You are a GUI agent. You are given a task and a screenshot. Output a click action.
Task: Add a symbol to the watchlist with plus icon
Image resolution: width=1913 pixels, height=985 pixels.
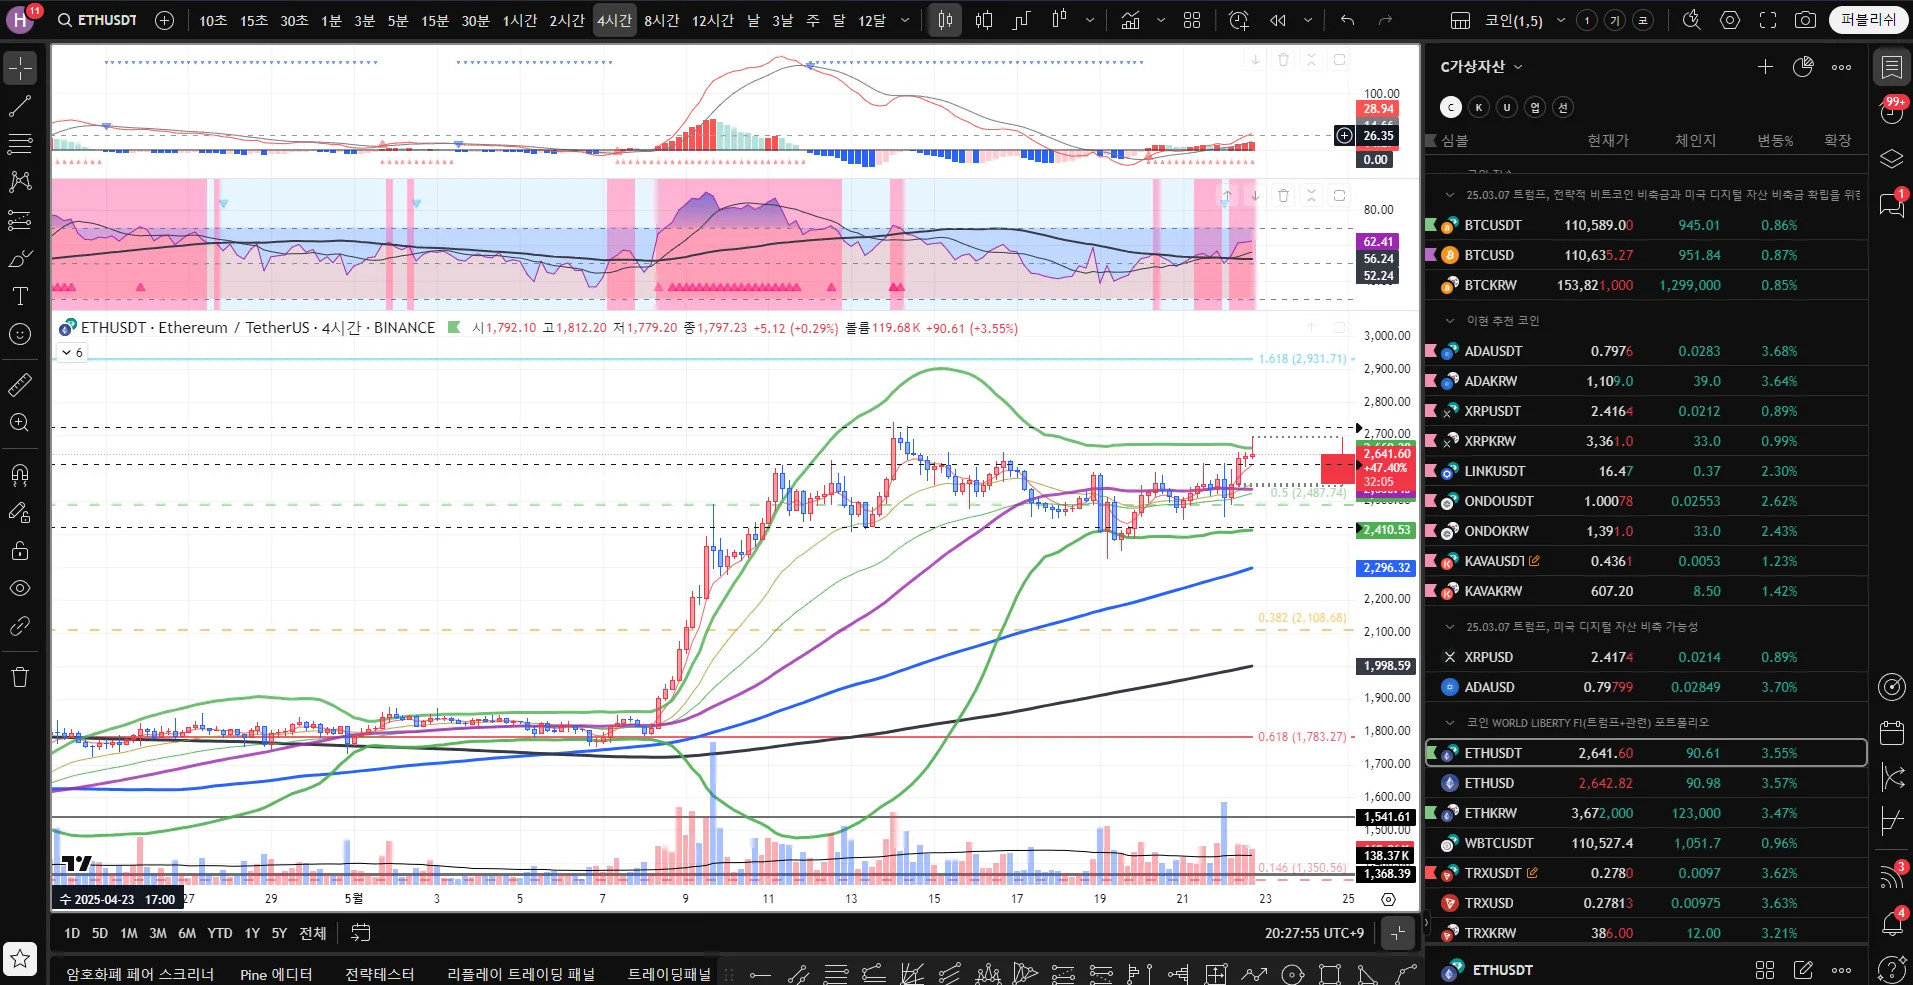tap(1765, 67)
